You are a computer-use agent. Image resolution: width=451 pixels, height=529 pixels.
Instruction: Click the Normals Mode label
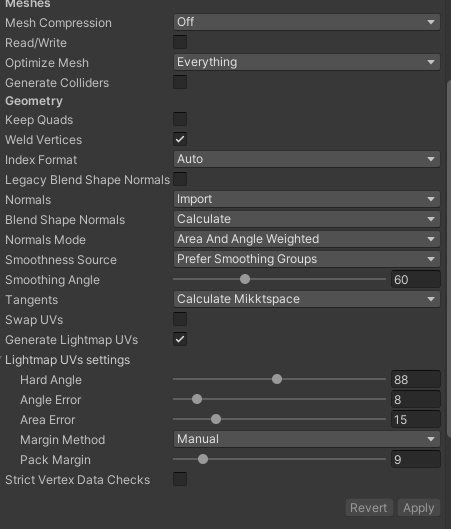click(45, 240)
